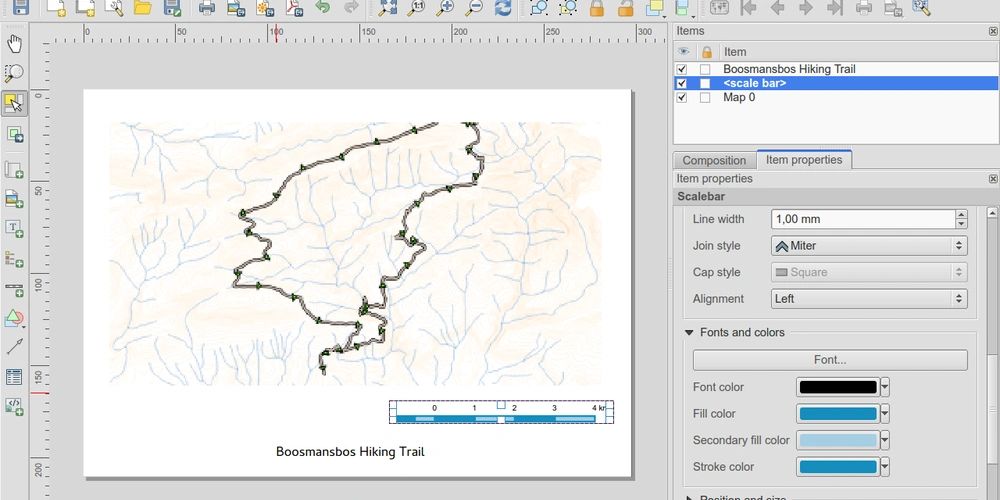
Task: Open the Secondary fill color dropdown arrow
Action: point(885,440)
